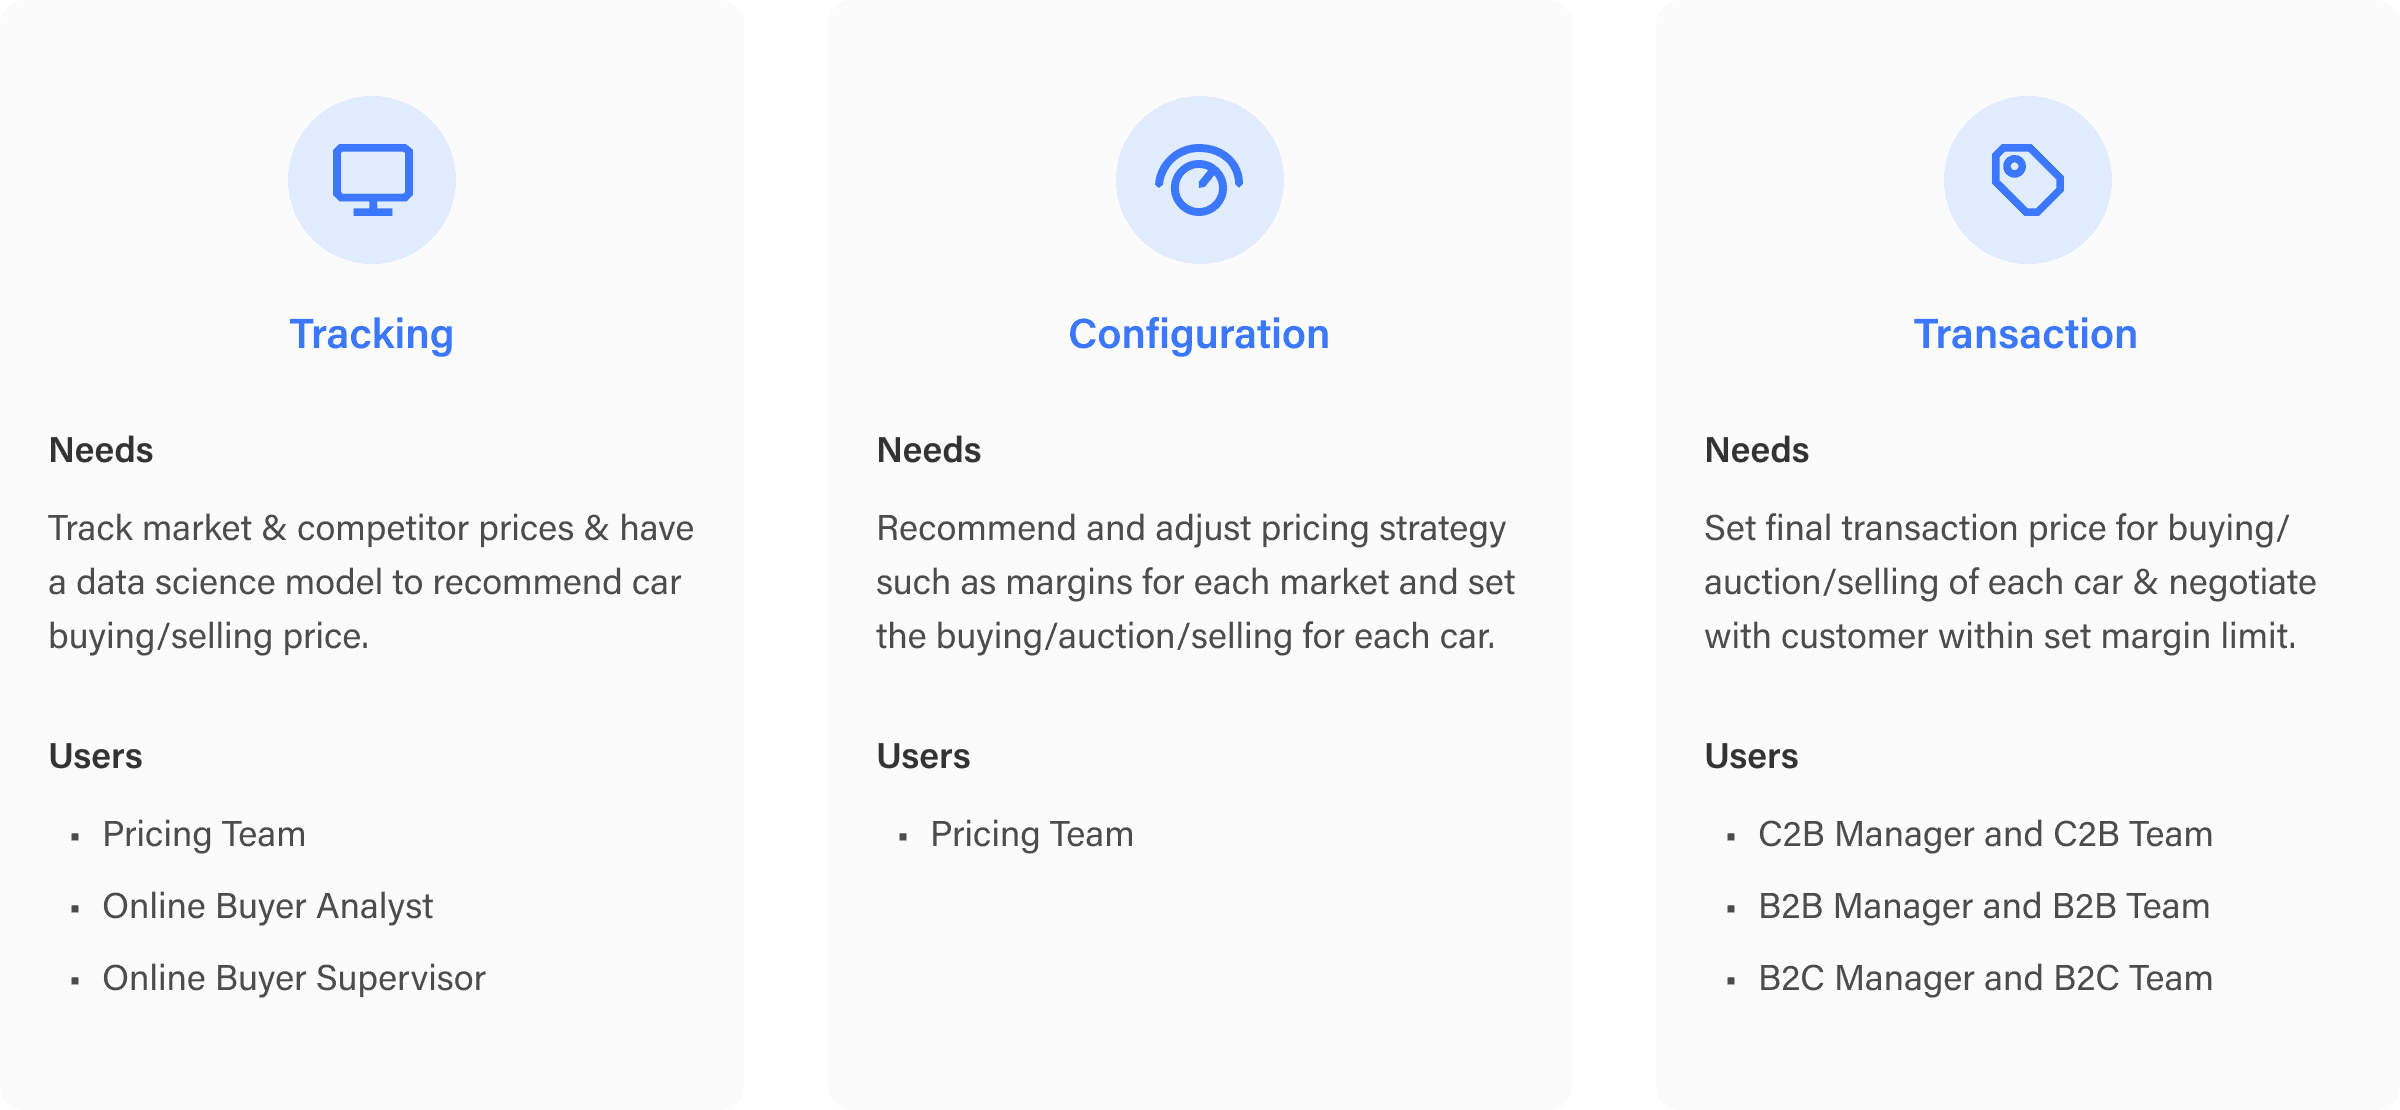Select B2C Manager and B2C Team item
Screen dimensions: 2400x1110
pyautogui.click(x=1985, y=978)
